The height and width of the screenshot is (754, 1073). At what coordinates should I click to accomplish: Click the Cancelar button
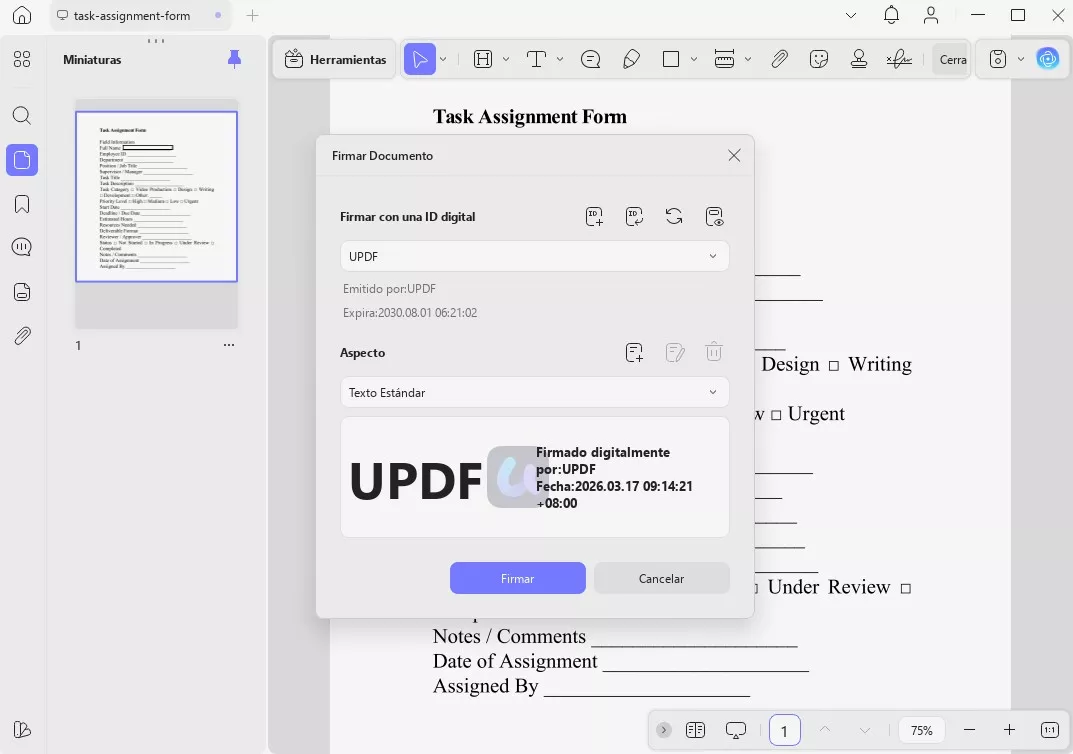661,578
